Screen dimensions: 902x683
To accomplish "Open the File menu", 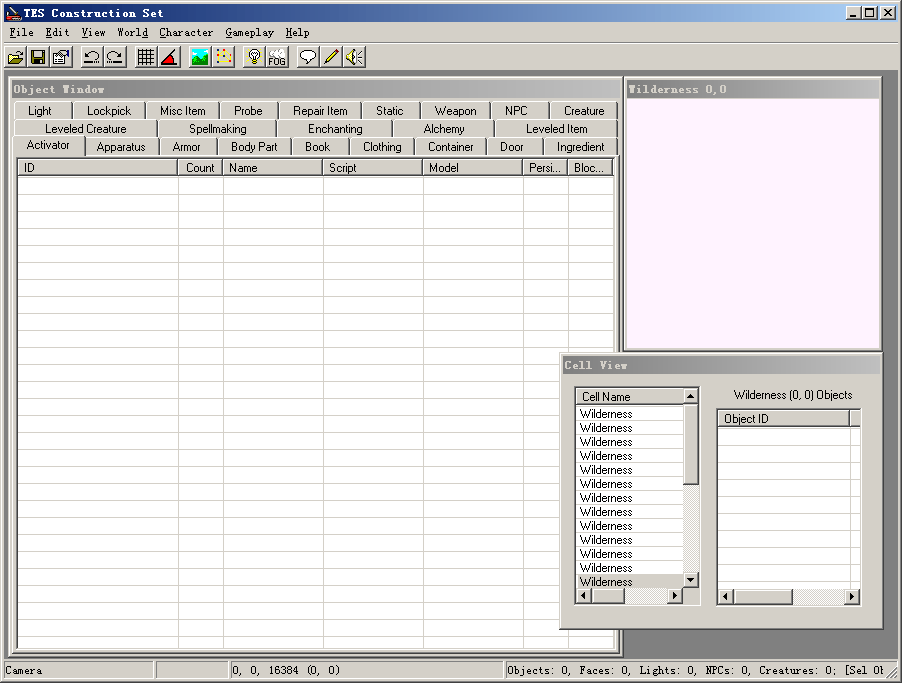I will point(21,33).
